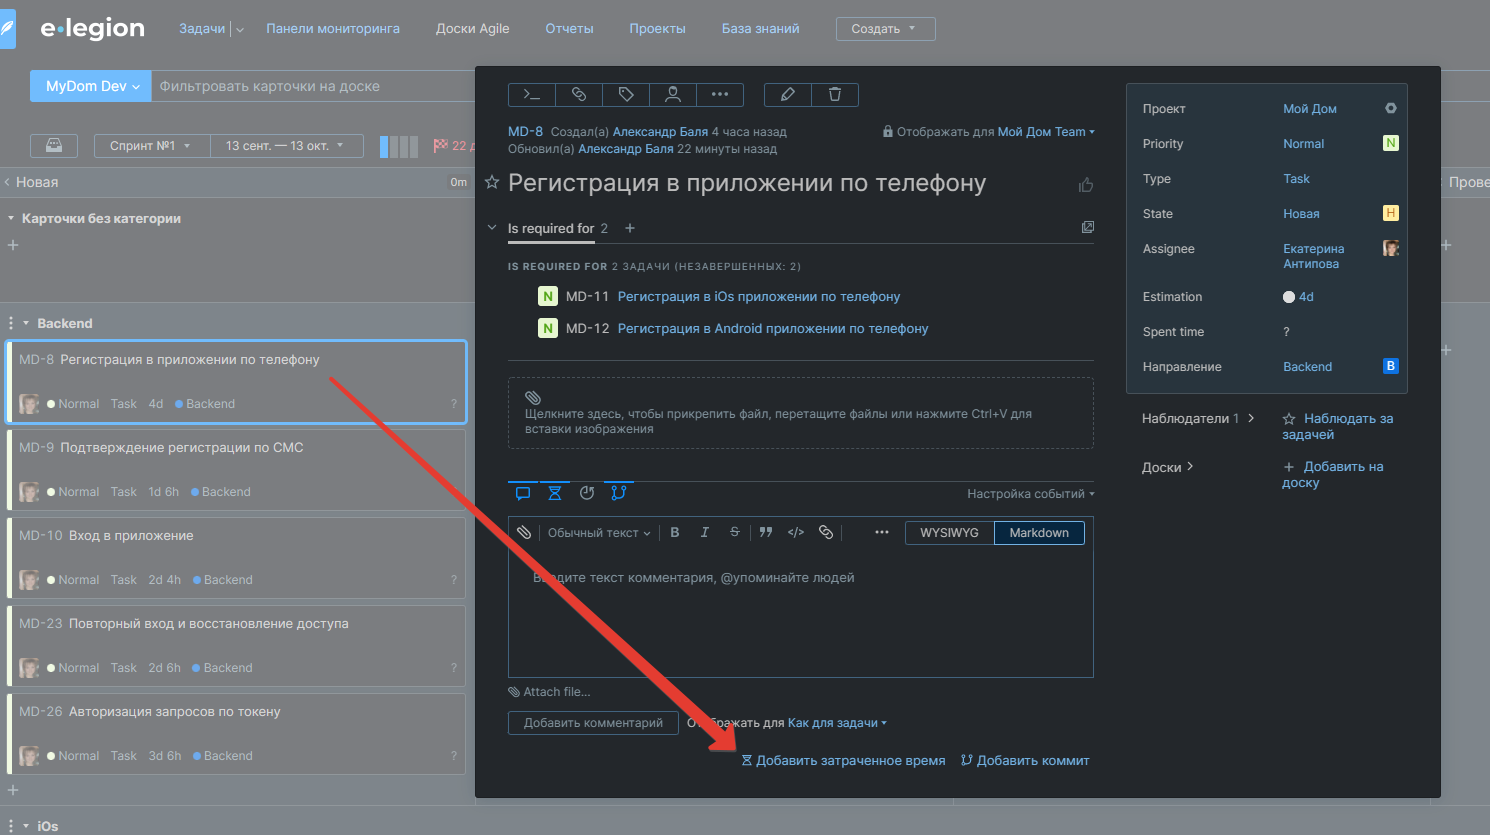
Task: Click the strikethrough formatting icon
Action: tap(735, 532)
